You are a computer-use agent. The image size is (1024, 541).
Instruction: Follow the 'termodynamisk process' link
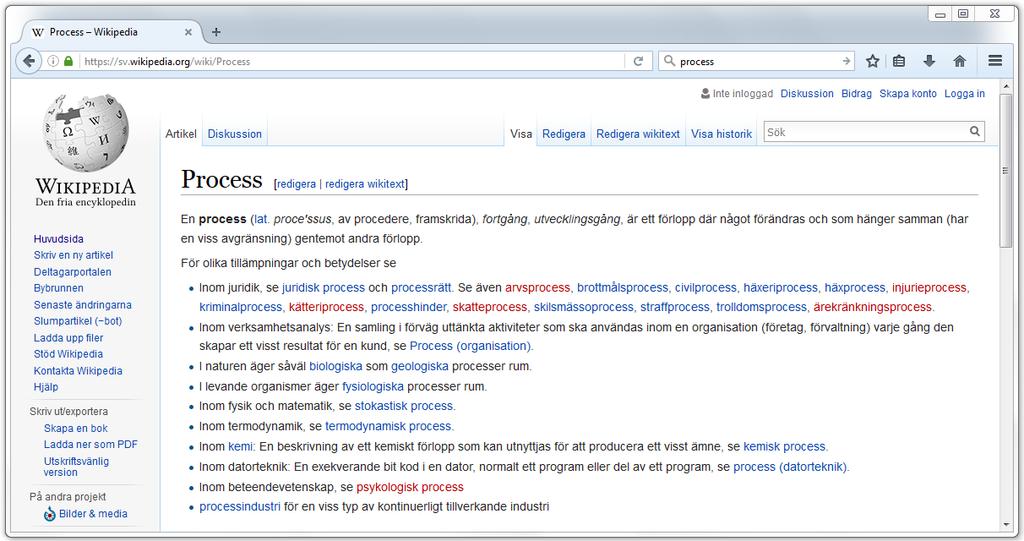[x=388, y=427]
